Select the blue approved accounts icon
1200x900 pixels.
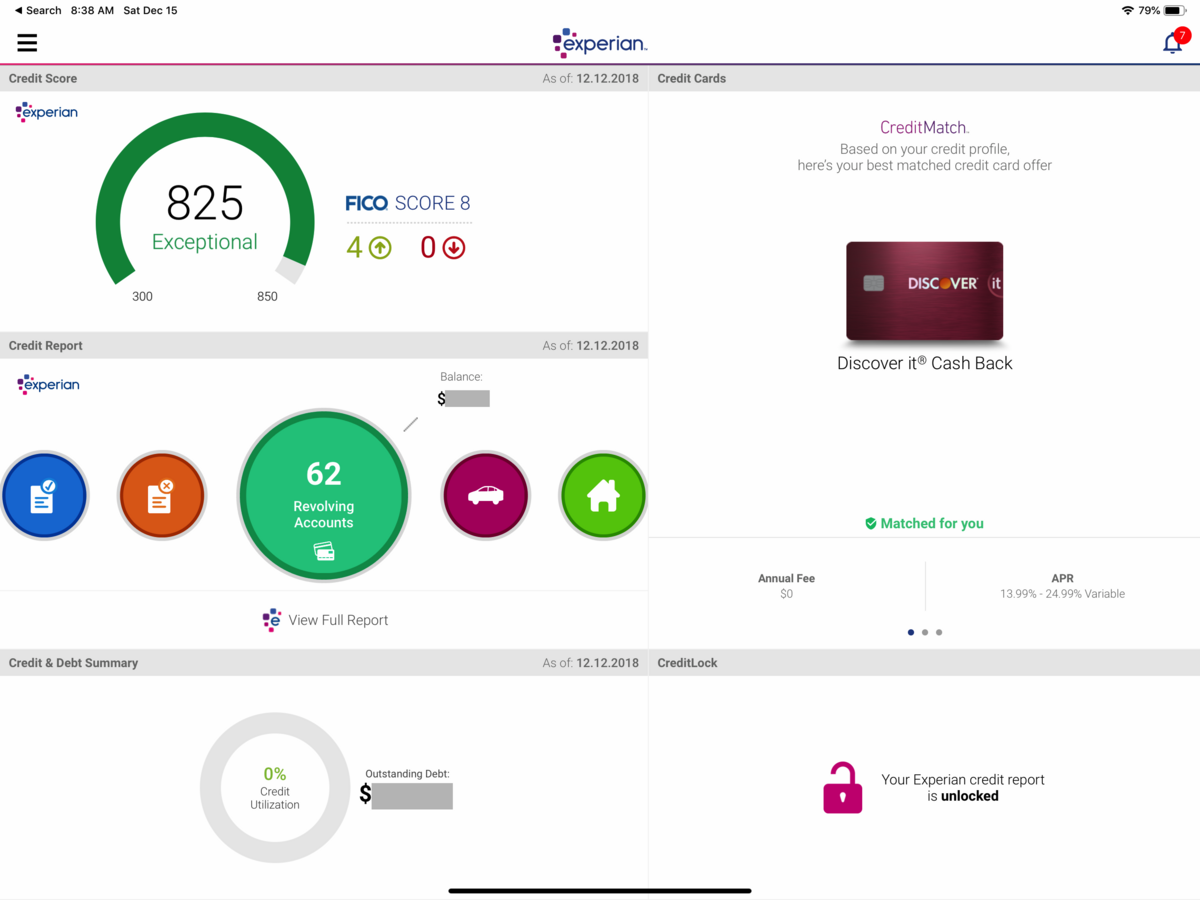tap(45, 495)
